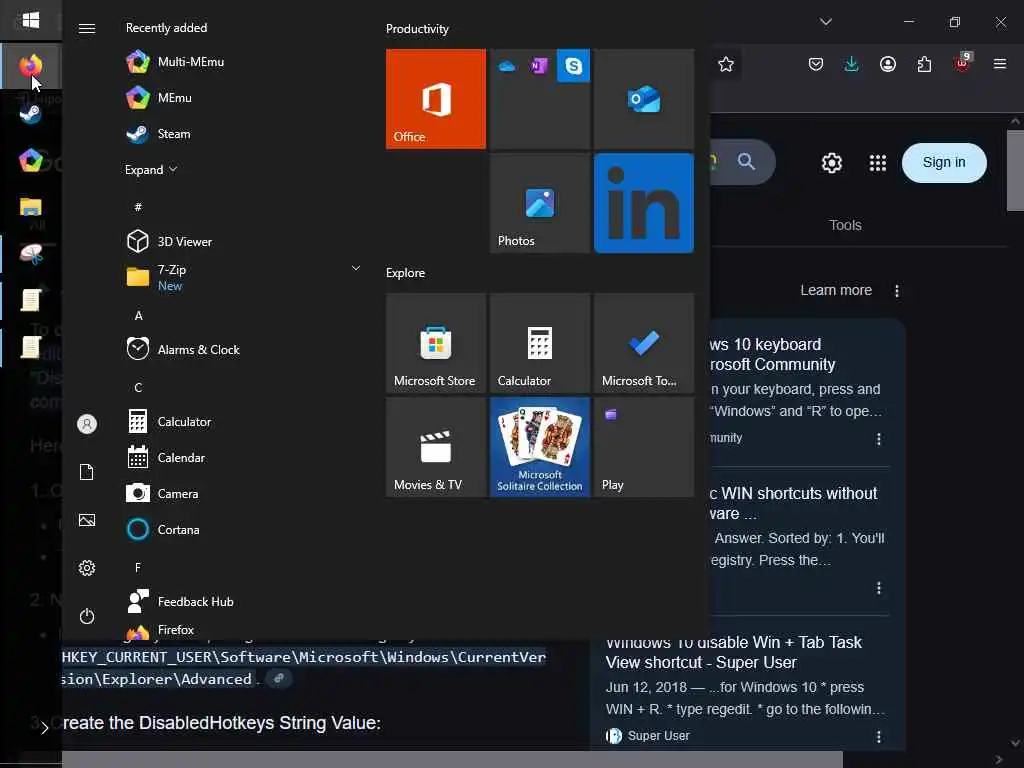1024x768 pixels.
Task: Open the OneNote small tile
Action: [x=539, y=65]
